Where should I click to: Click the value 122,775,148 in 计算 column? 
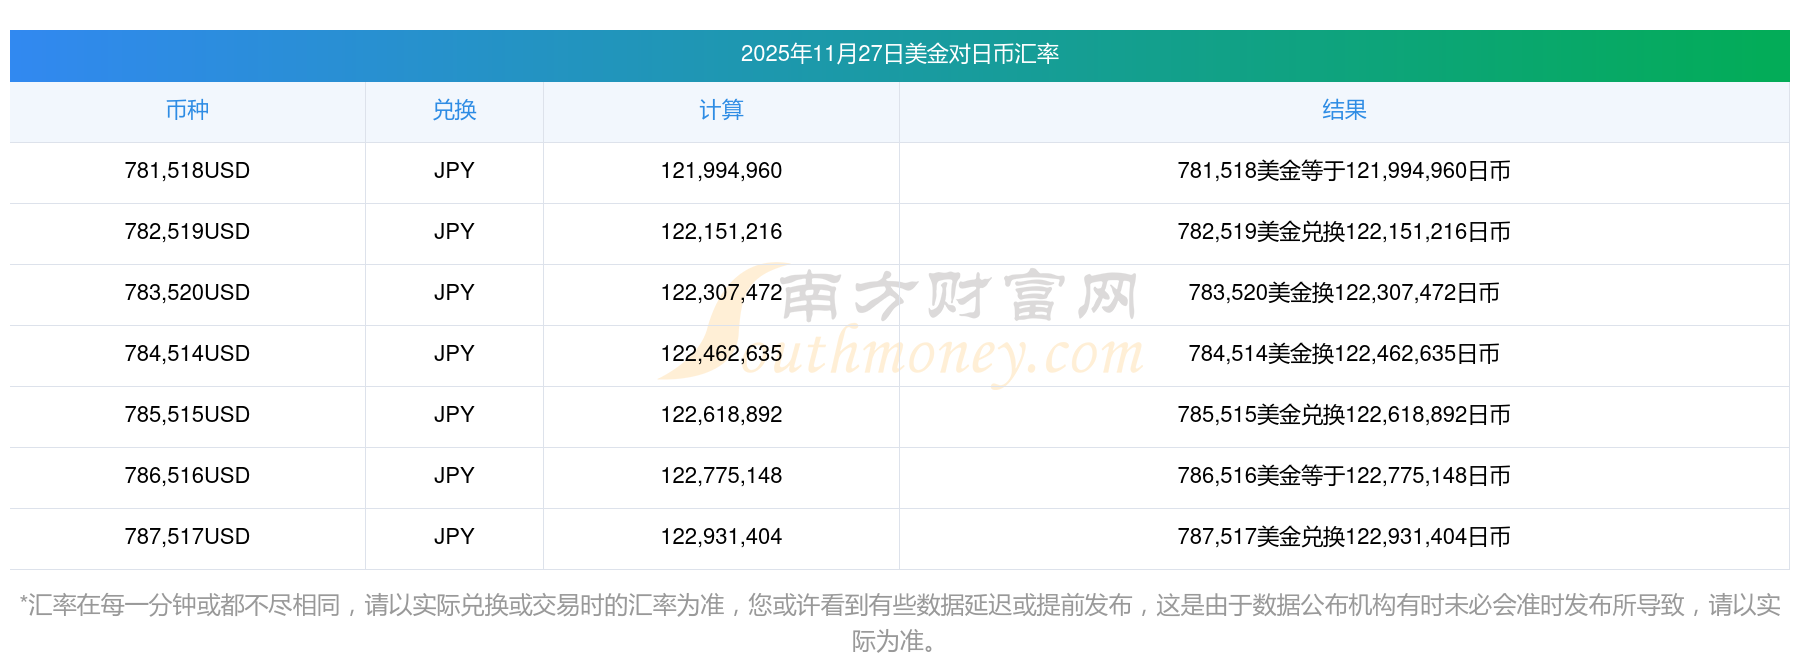tap(721, 476)
